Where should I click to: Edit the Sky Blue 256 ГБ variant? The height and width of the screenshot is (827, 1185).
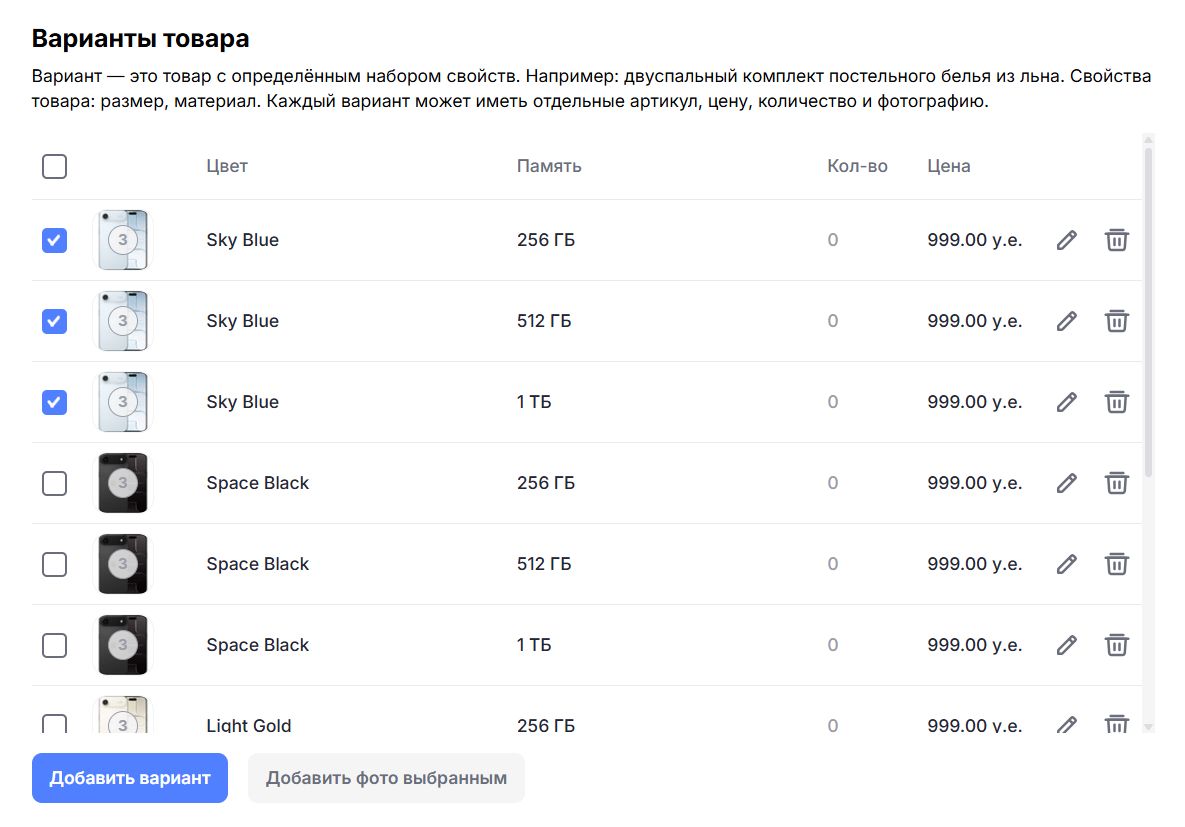(1067, 240)
